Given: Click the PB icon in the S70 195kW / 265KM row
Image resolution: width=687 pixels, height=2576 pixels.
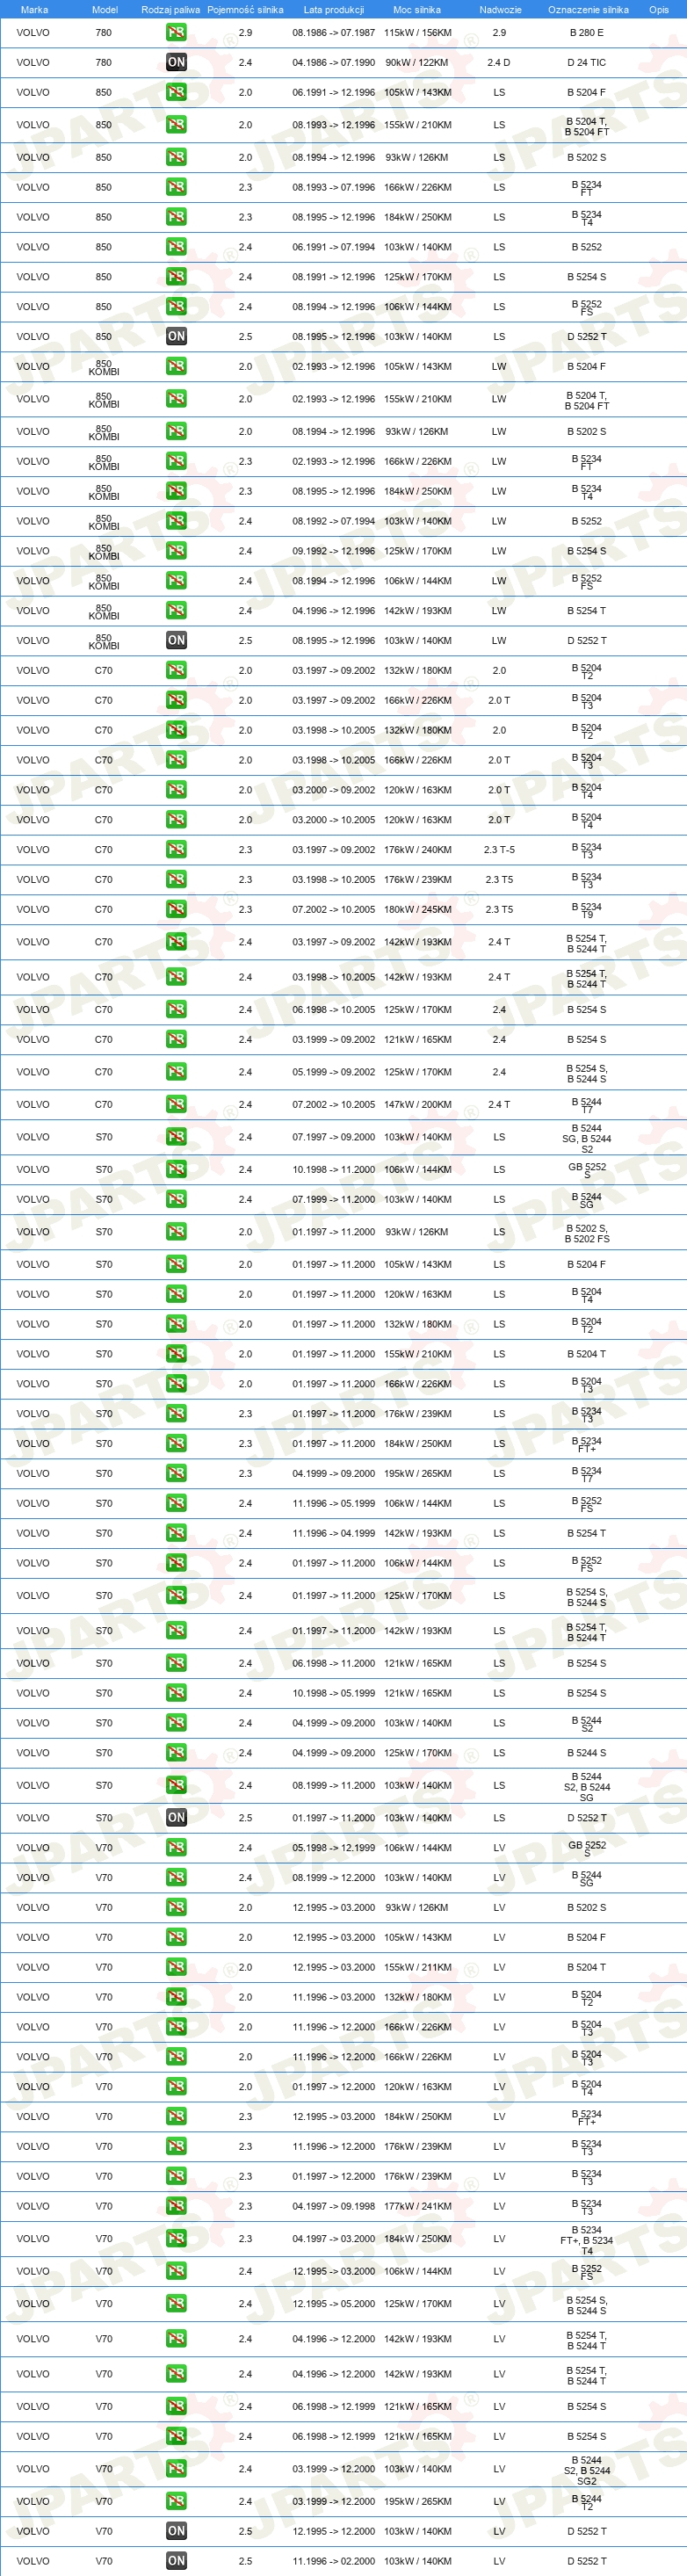Looking at the screenshot, I should (x=176, y=1473).
